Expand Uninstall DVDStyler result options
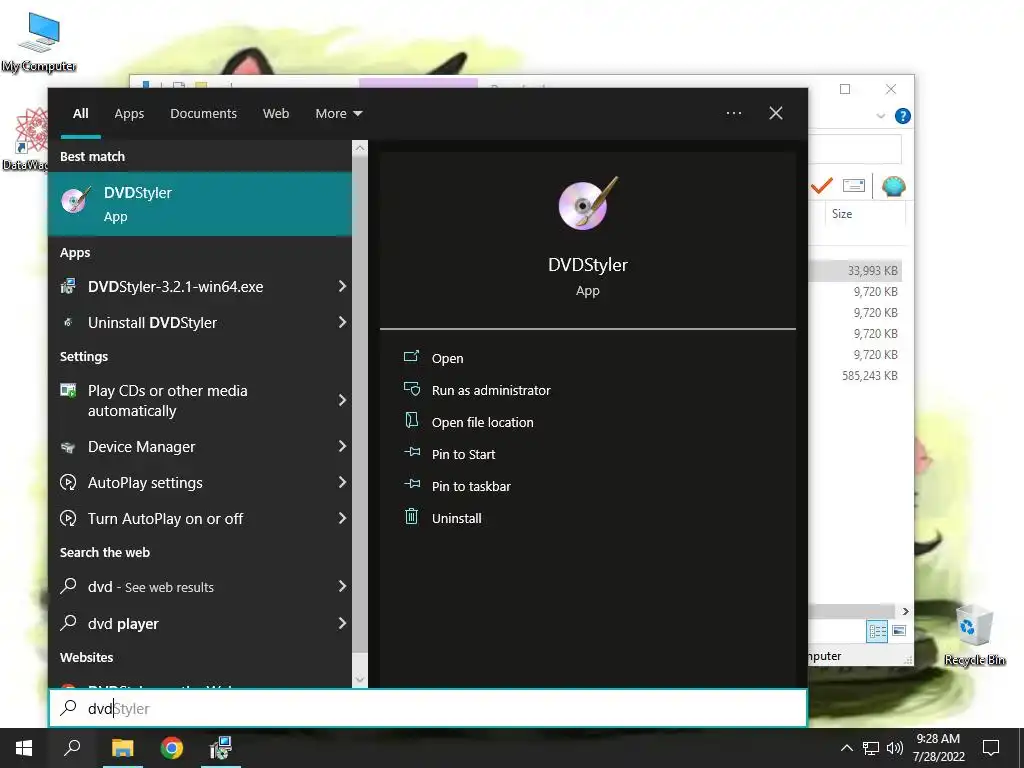The width and height of the screenshot is (1024, 768). point(342,322)
